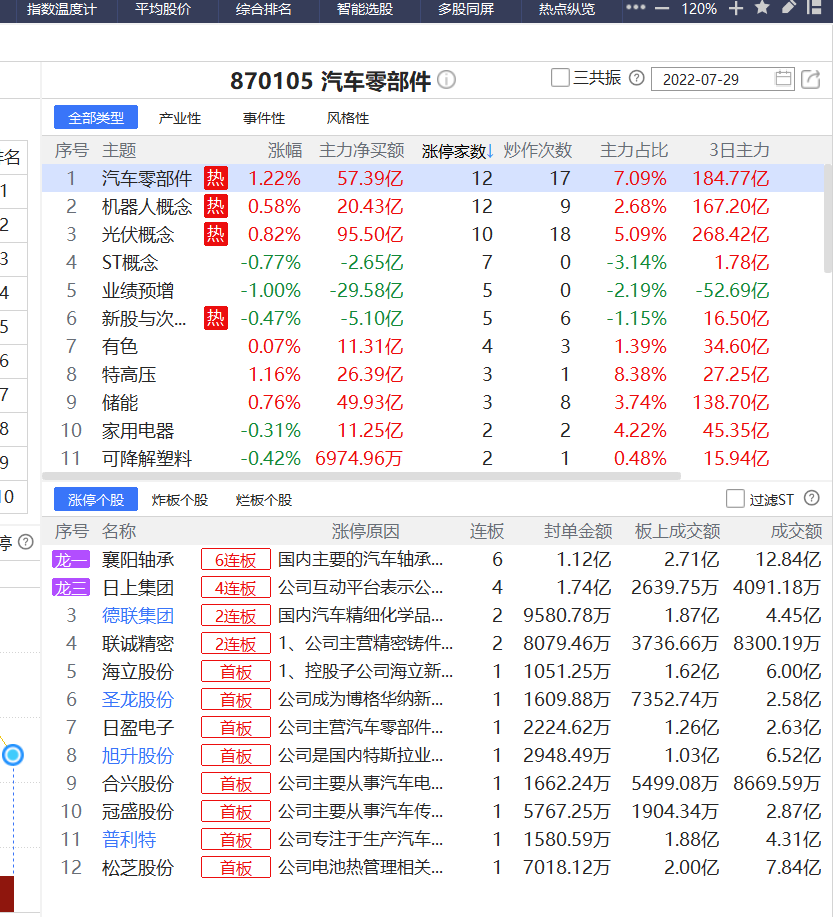Sort by 涨停家数 column header
This screenshot has height=917, width=833.
click(457, 151)
